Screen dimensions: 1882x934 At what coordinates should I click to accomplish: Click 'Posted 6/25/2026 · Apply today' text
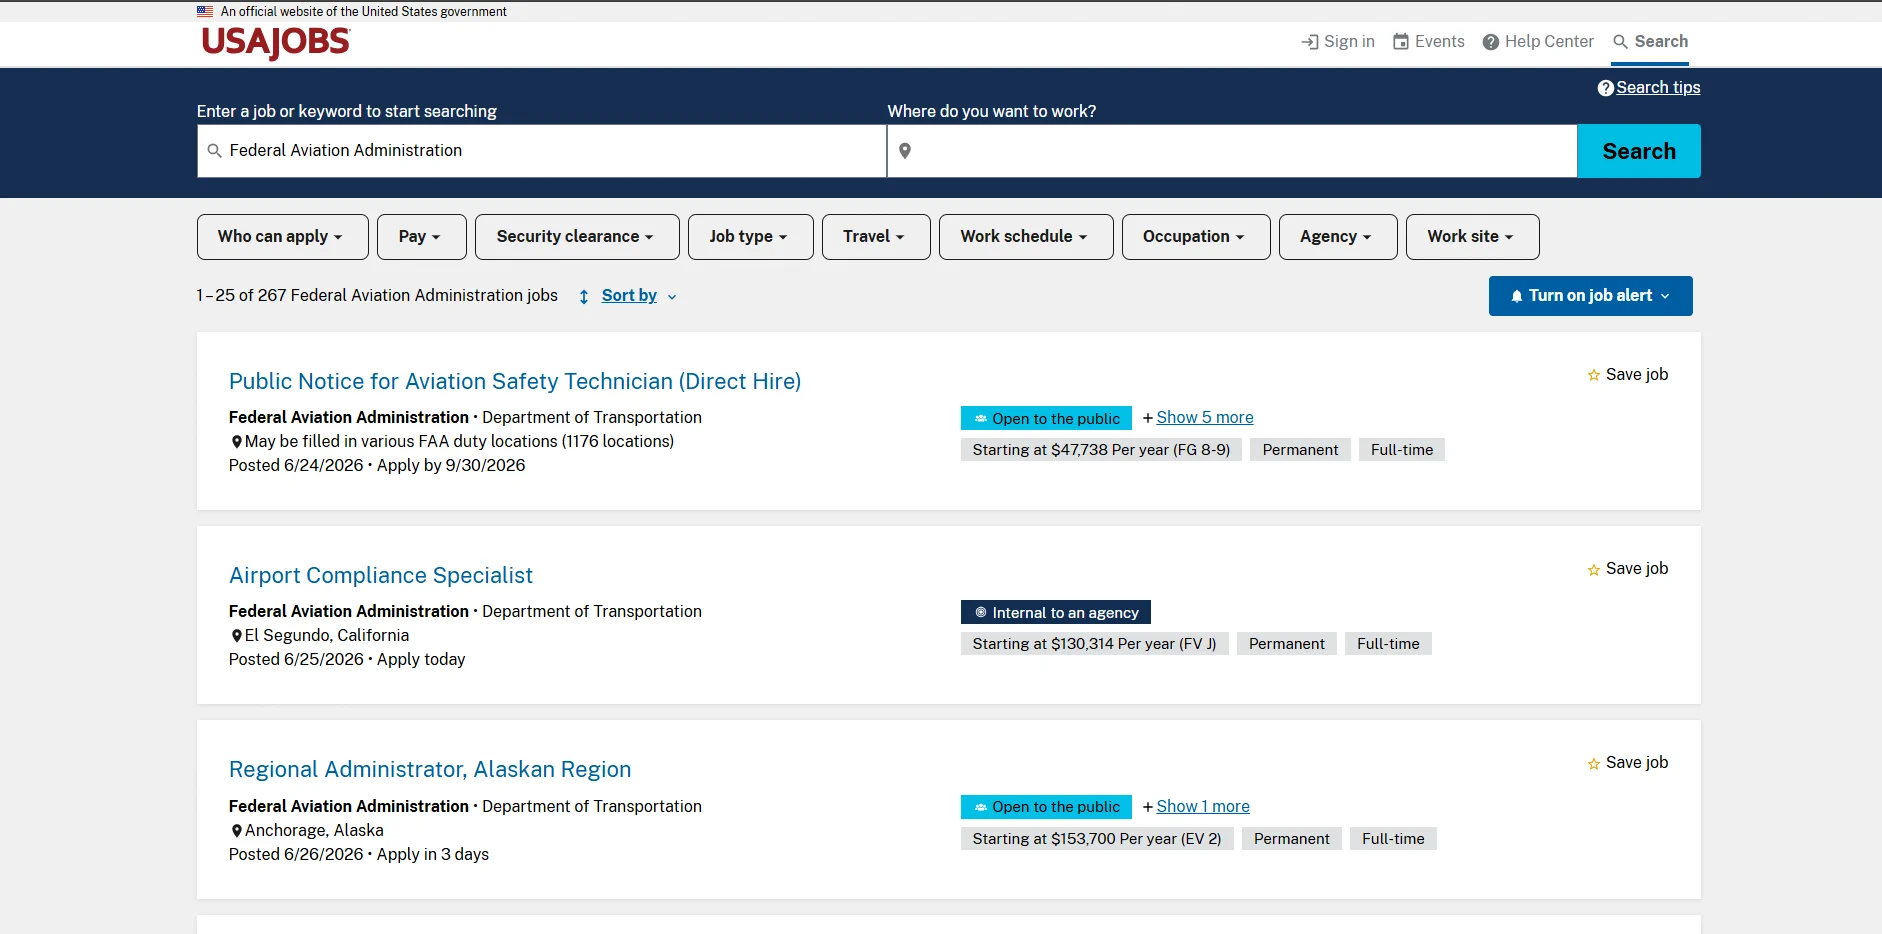[347, 660]
